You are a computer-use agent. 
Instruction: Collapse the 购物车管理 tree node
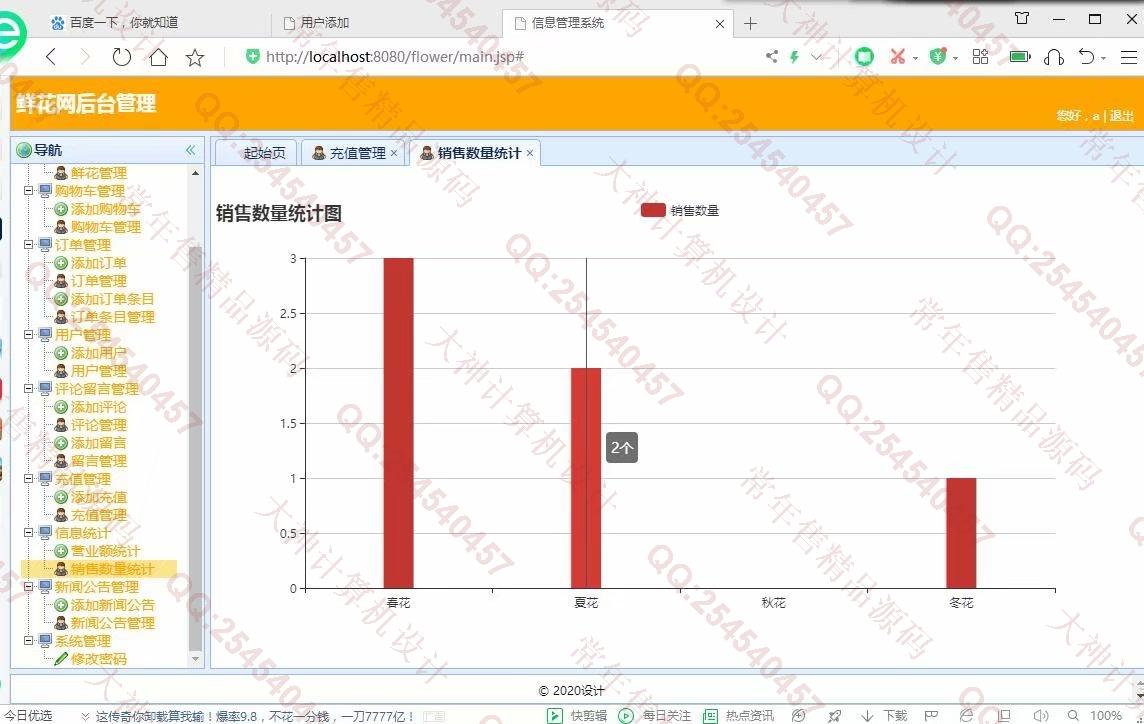pos(28,191)
